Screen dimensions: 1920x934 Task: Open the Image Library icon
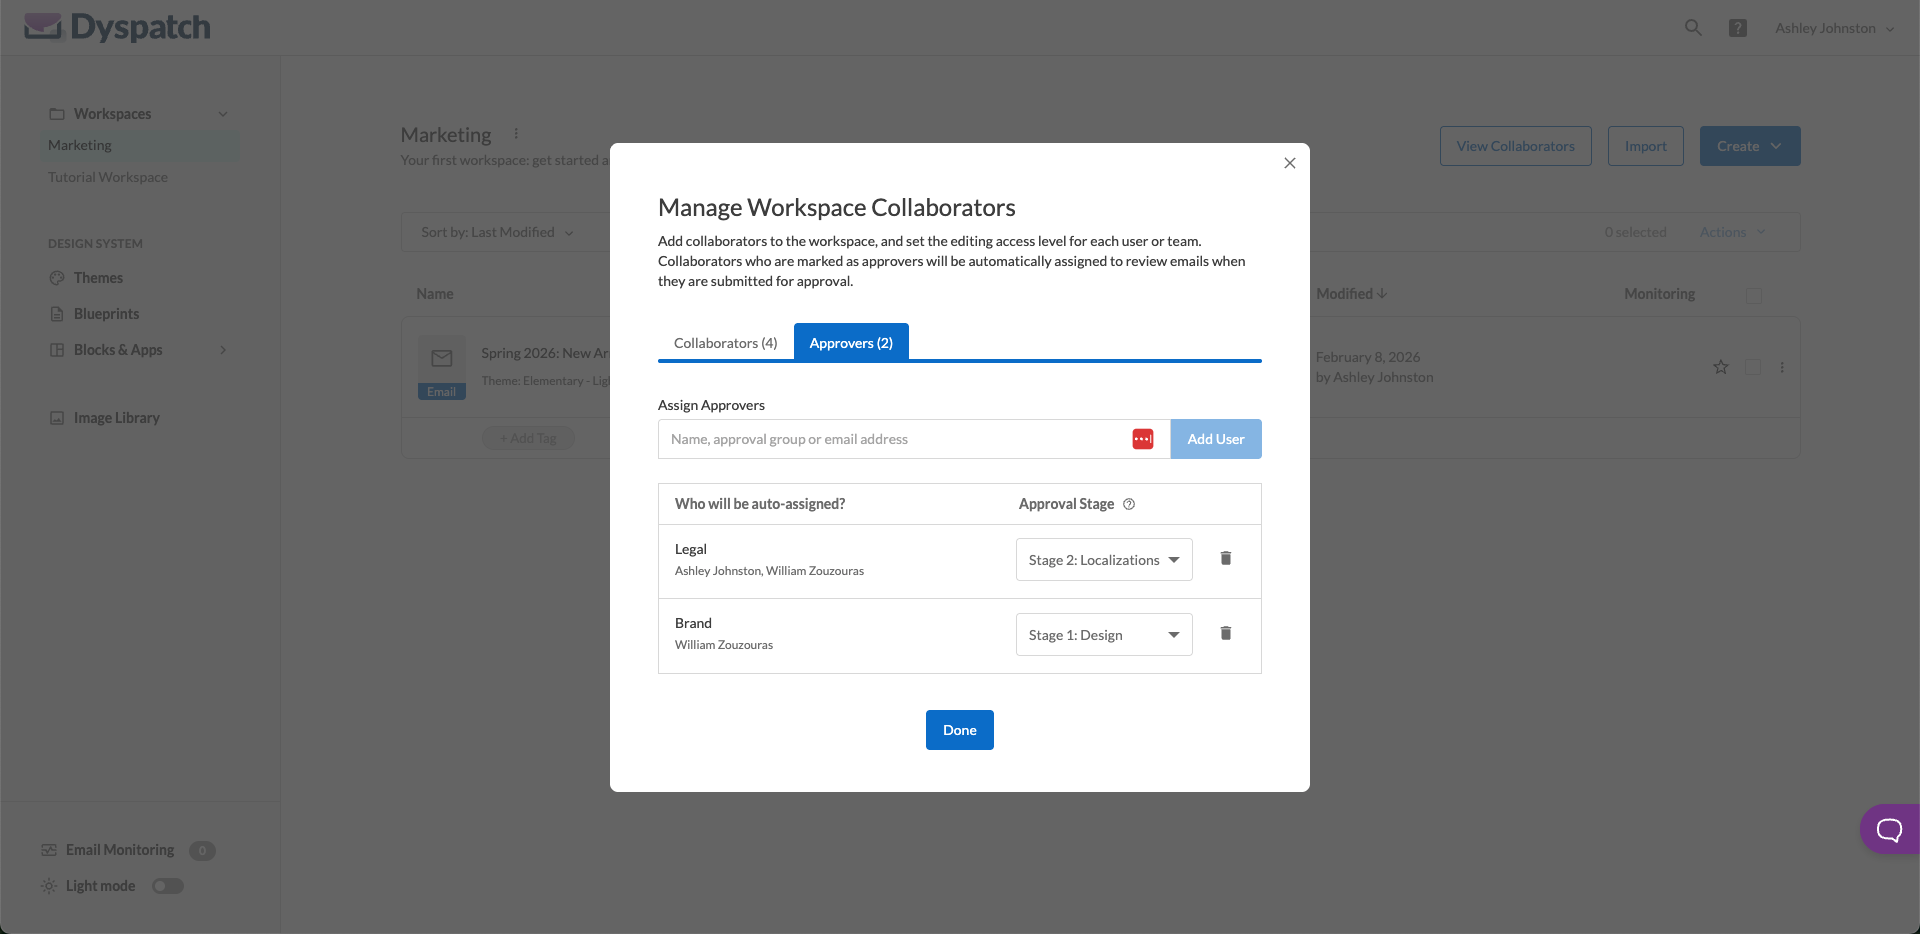tap(58, 417)
